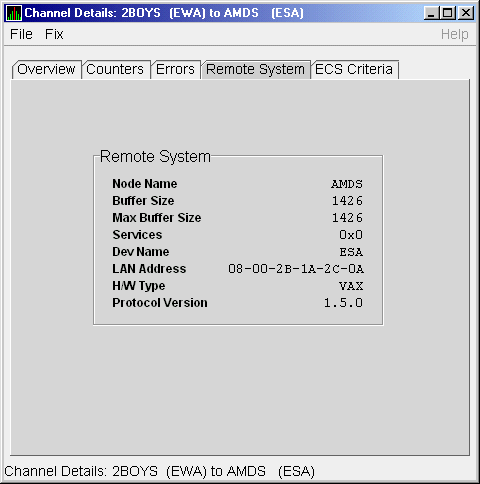
Task: Click the status bar channel details text
Action: point(159,471)
